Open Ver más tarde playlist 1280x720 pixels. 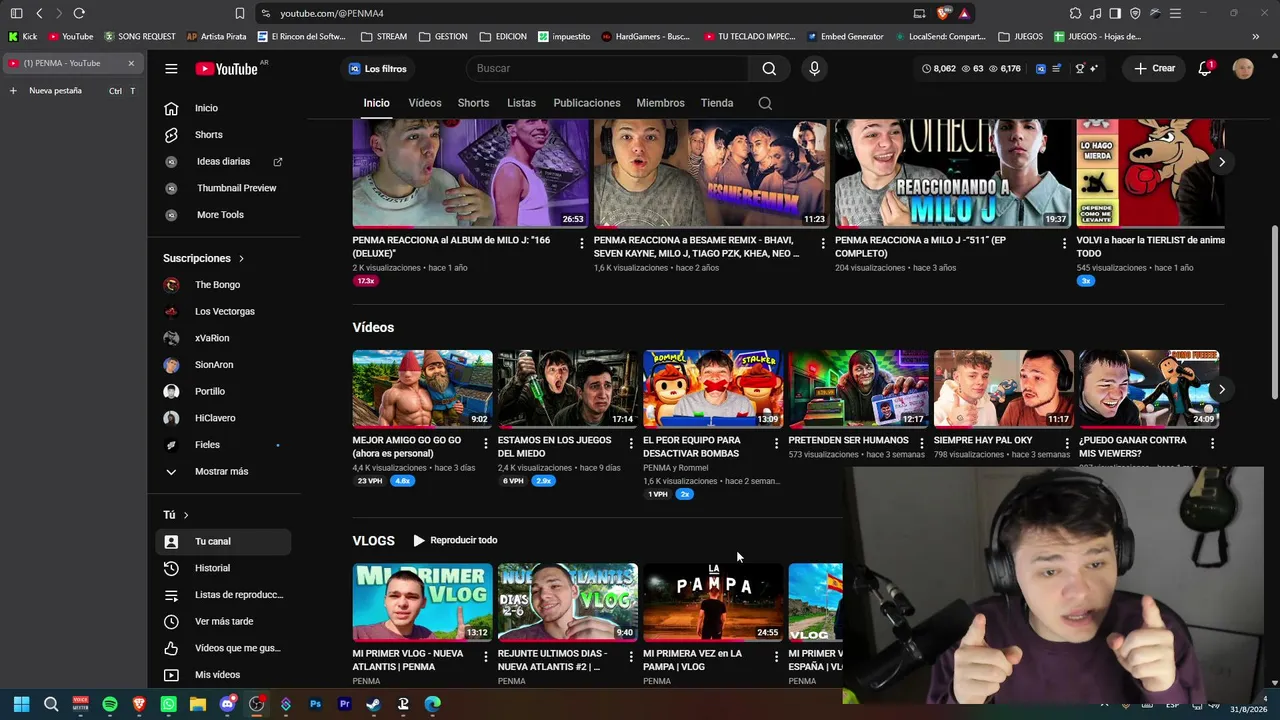223,622
